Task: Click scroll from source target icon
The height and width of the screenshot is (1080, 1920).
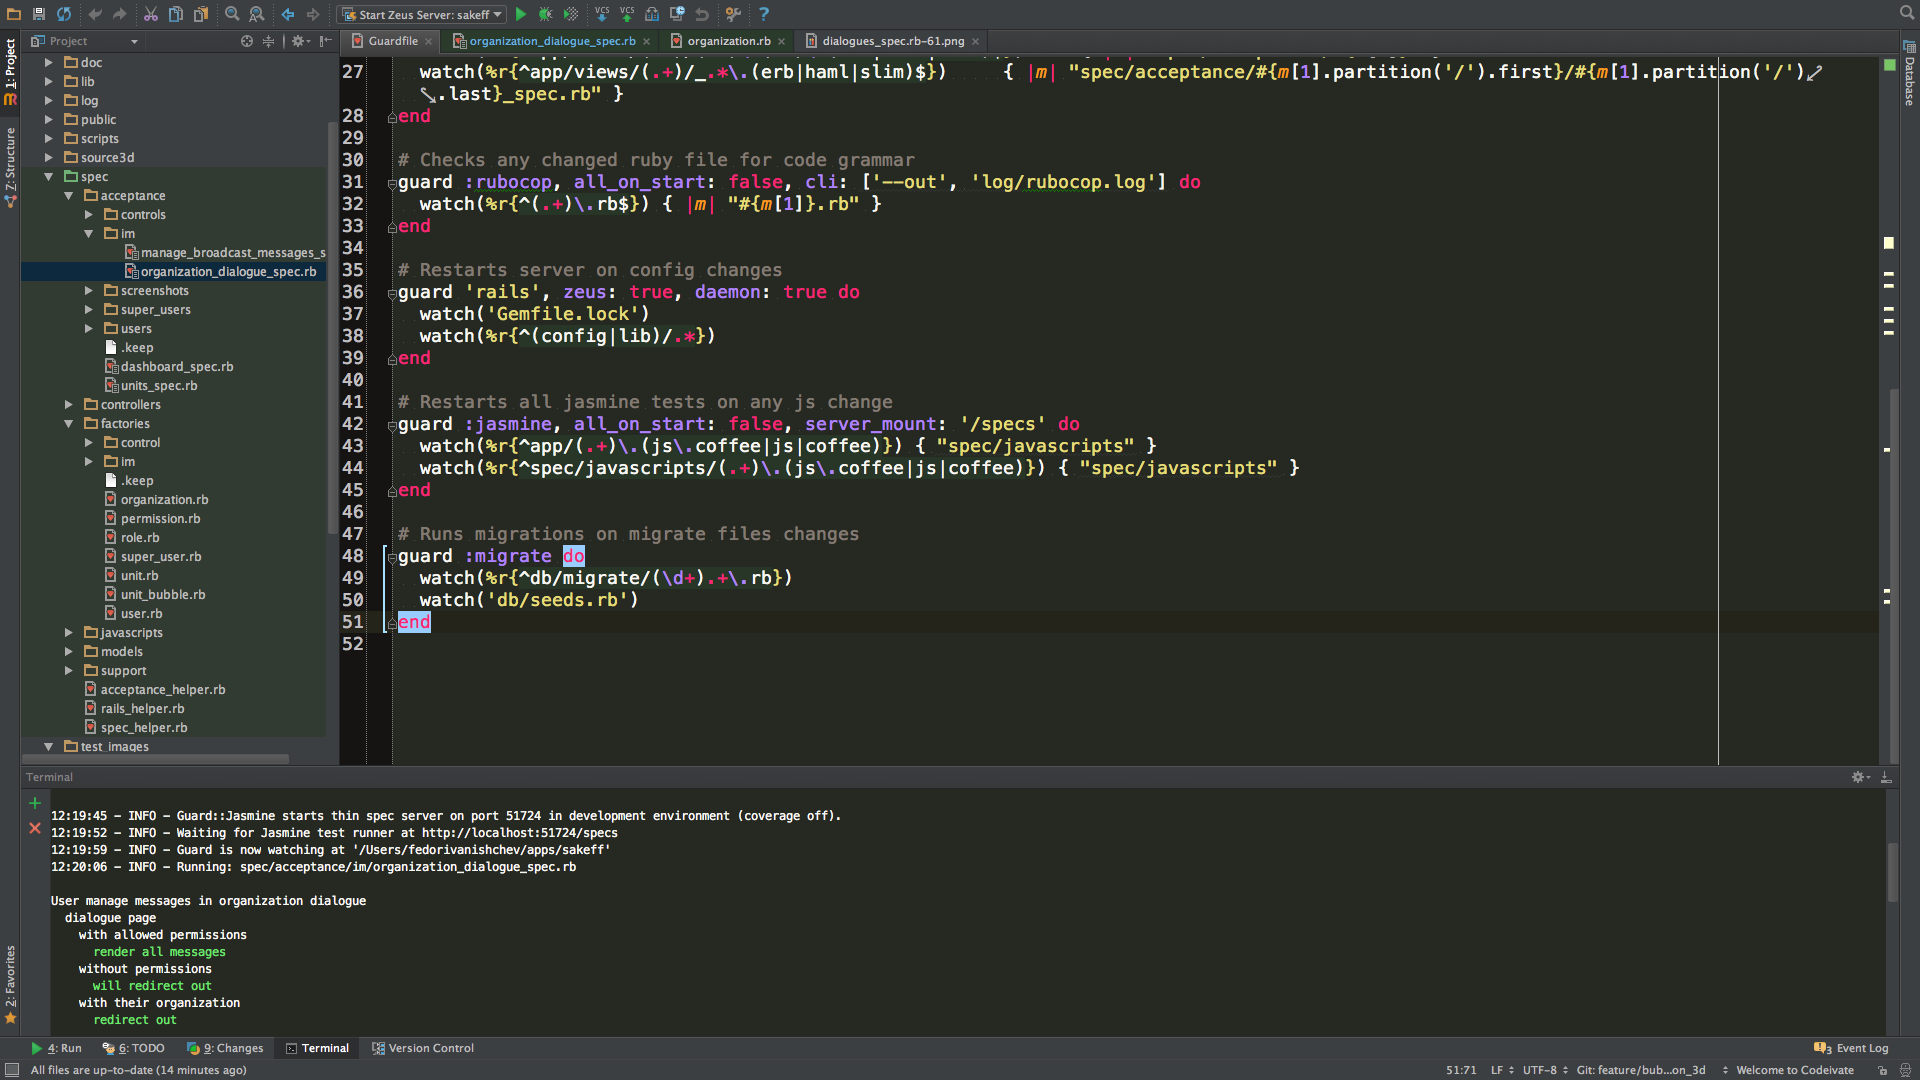Action: coord(247,41)
